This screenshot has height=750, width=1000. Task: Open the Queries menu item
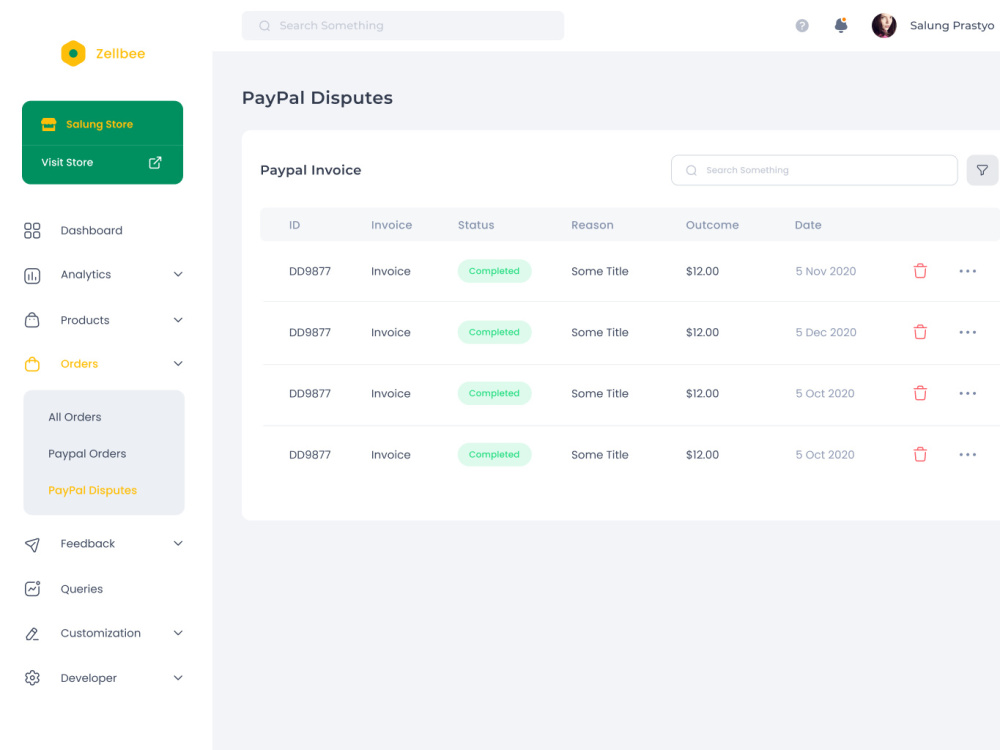pos(82,589)
